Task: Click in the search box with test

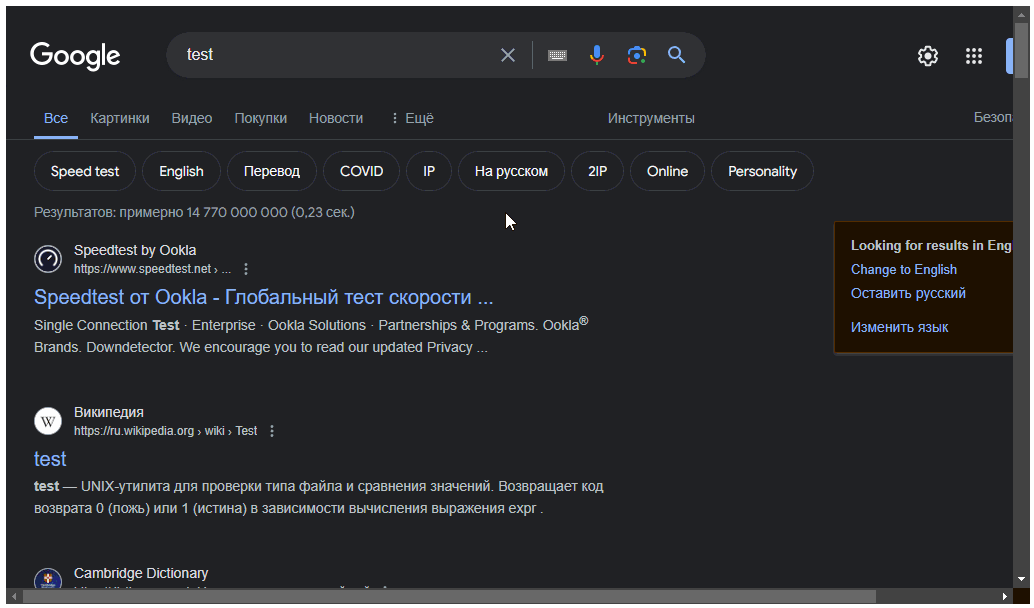Action: coord(330,55)
